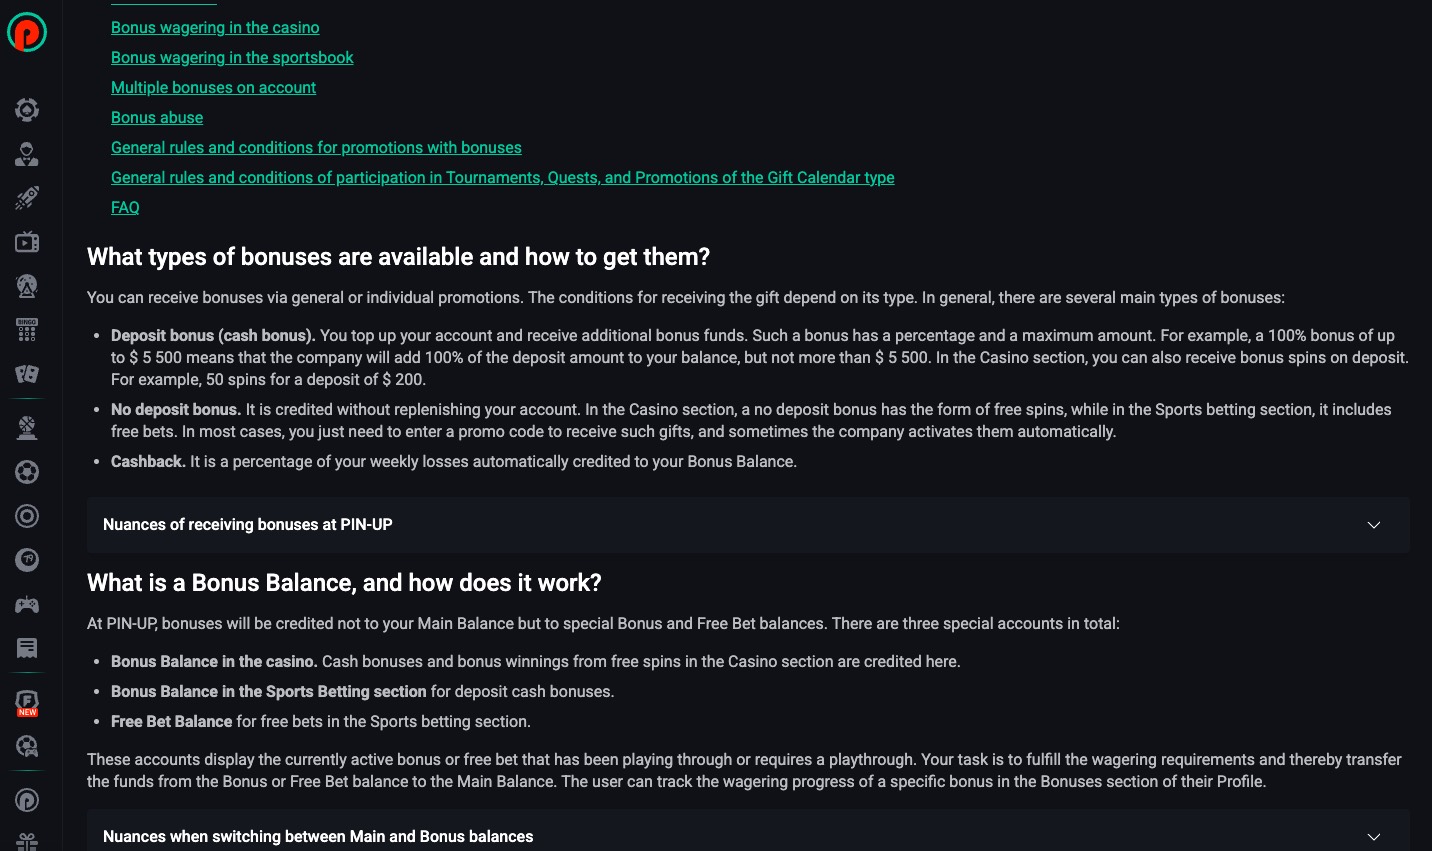Click the PIN-UP logo at top

(27, 31)
